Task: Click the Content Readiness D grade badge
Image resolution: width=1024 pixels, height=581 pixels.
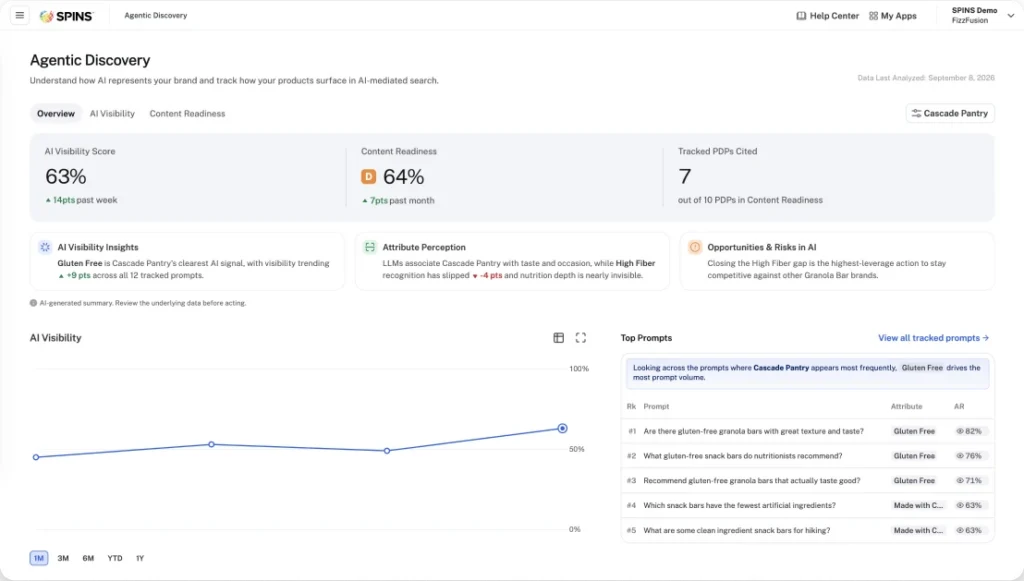Action: (368, 176)
